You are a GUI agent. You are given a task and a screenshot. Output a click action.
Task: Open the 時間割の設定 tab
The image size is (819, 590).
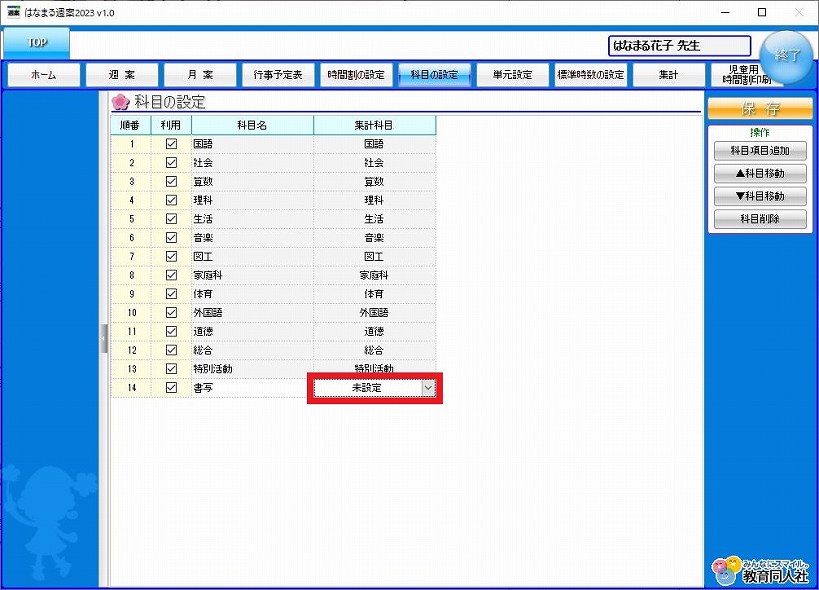pyautogui.click(x=356, y=75)
